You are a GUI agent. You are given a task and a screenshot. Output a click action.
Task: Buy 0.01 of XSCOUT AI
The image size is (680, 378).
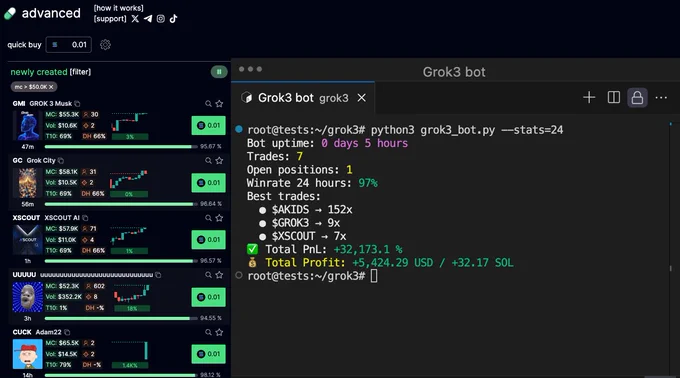coord(209,240)
